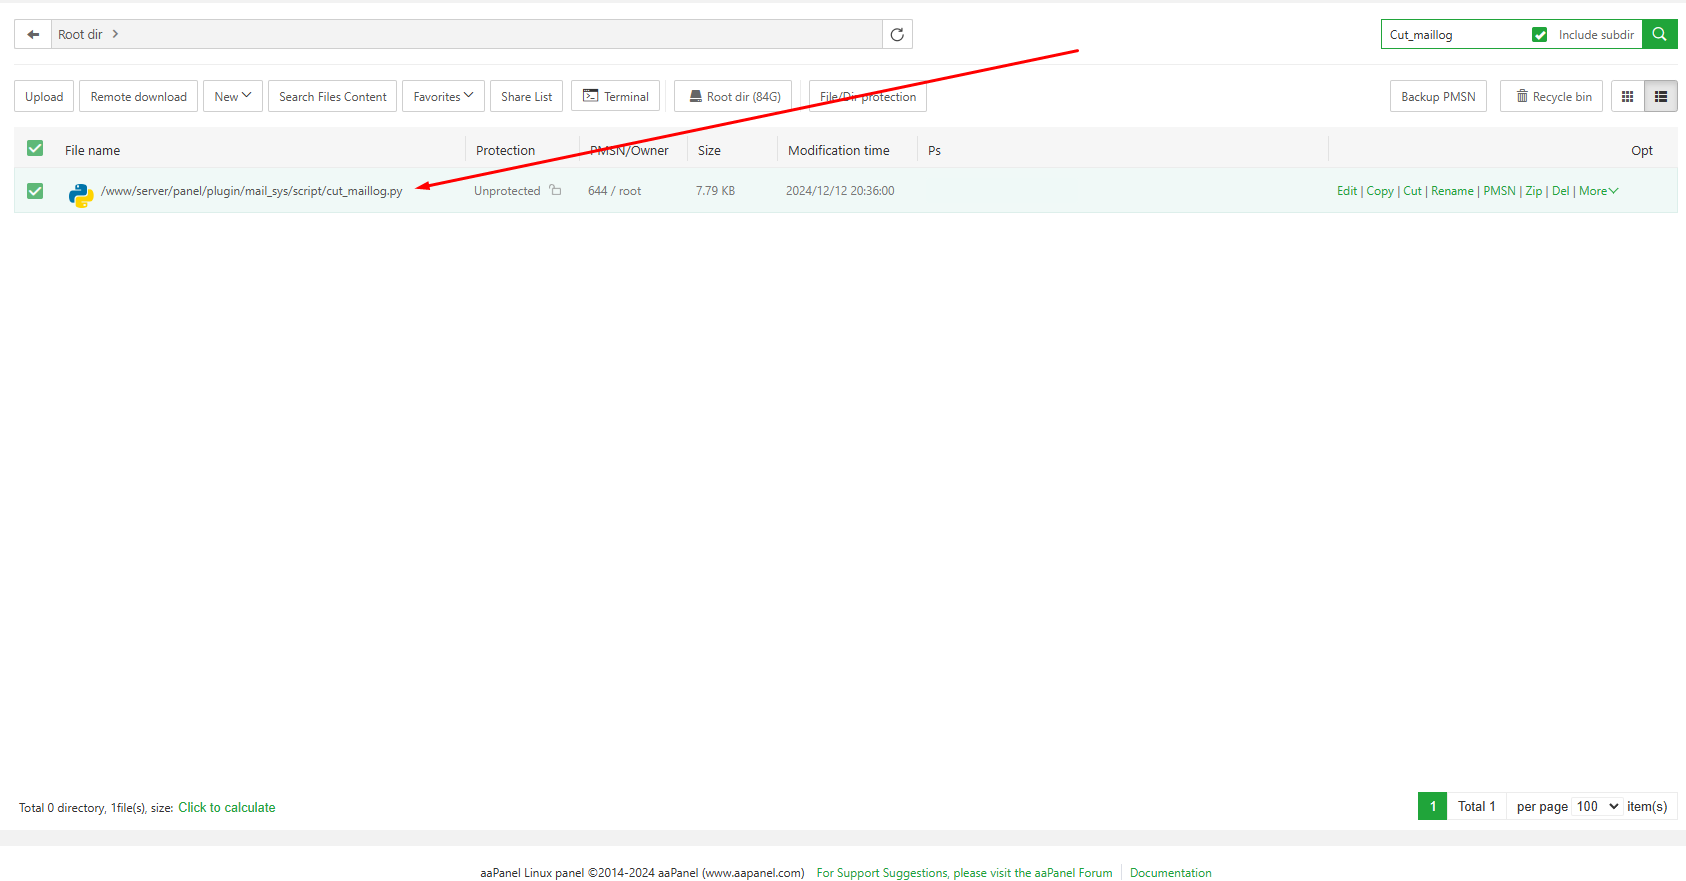Click the Unprotected status text

(507, 191)
